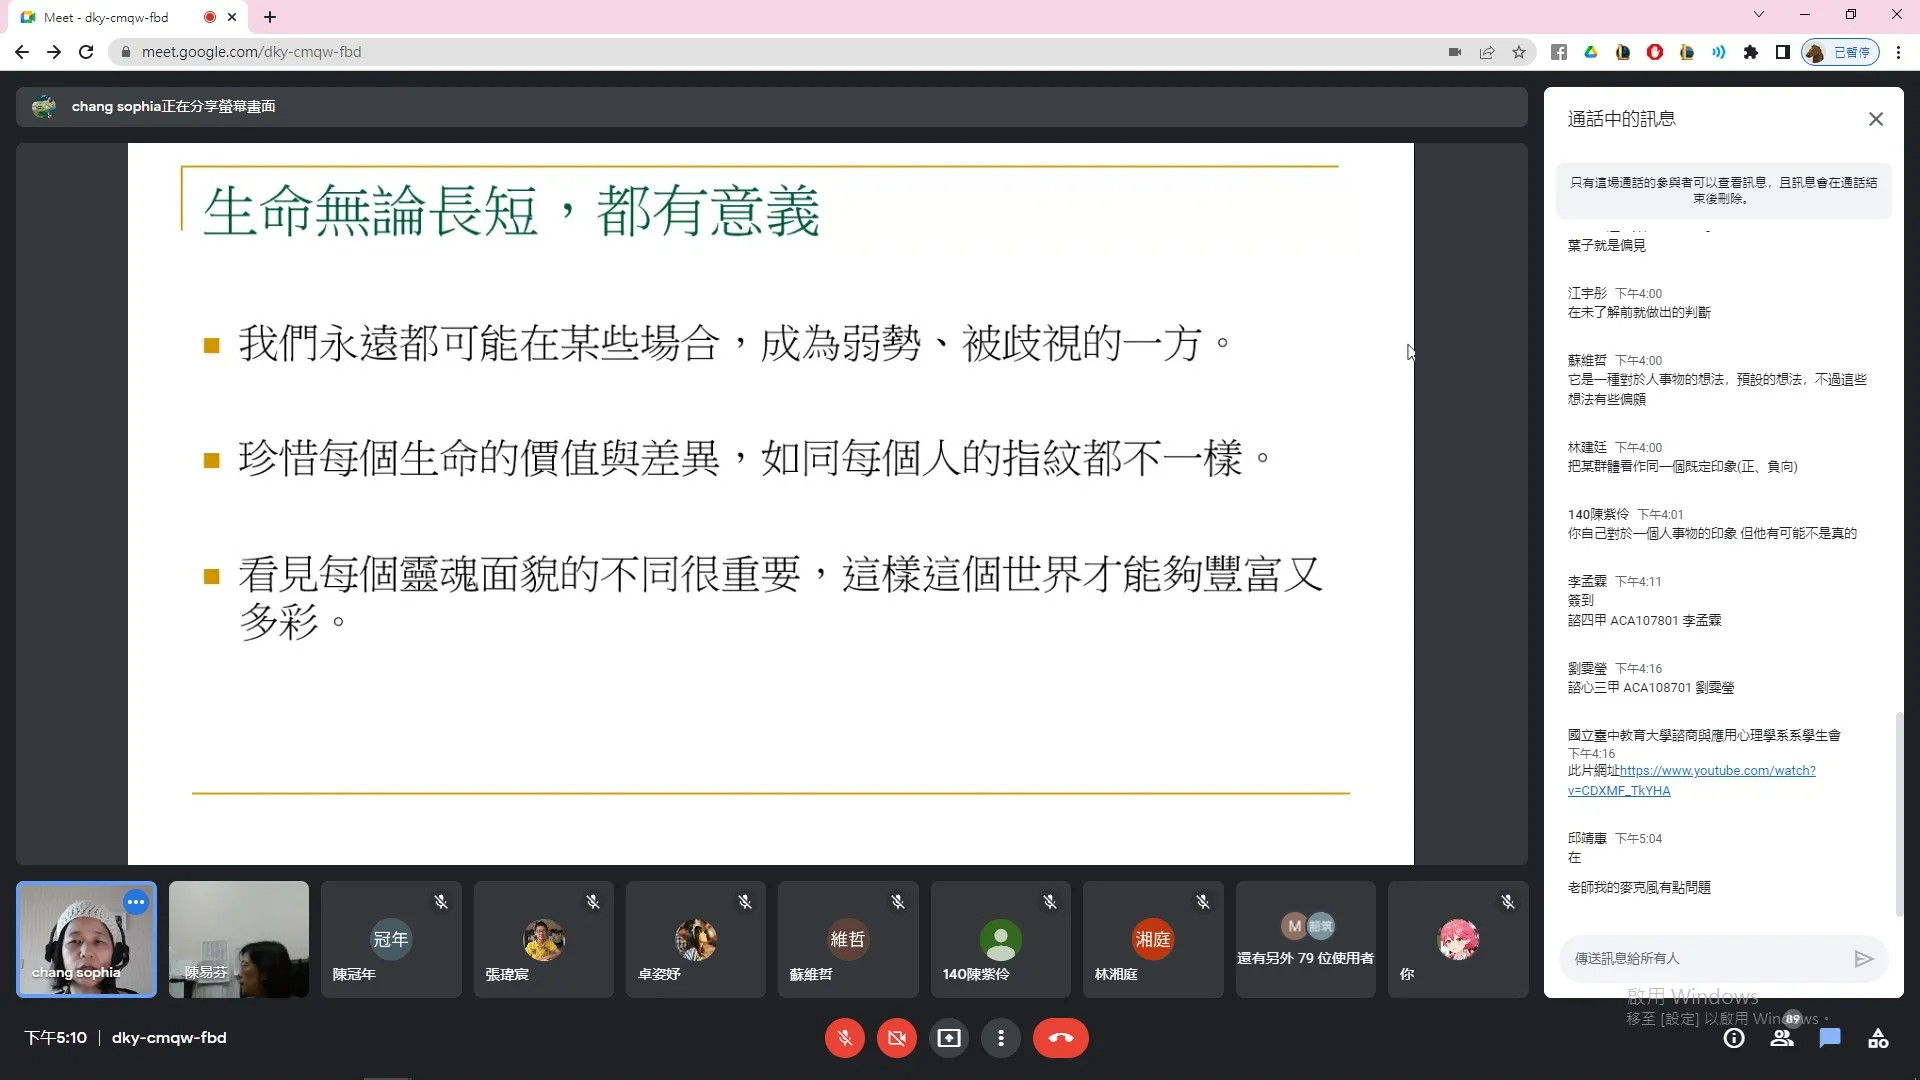Turn on camera with the red camera button
This screenshot has height=1080, width=1920.
(x=897, y=1038)
